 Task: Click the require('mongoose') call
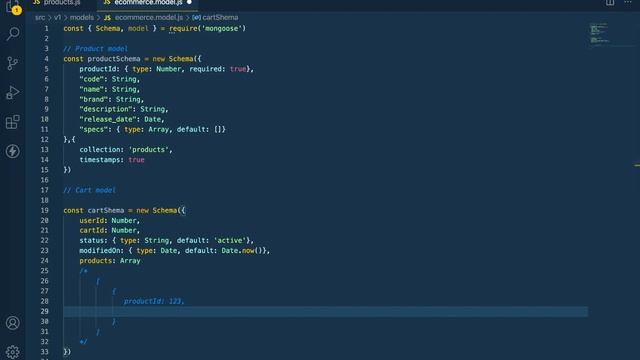[207, 29]
